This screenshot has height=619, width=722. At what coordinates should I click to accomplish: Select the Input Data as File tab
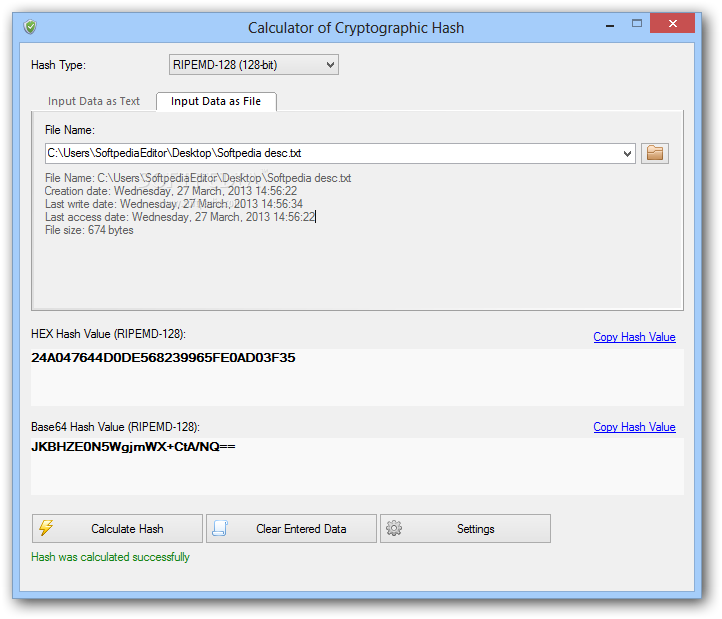pyautogui.click(x=216, y=101)
